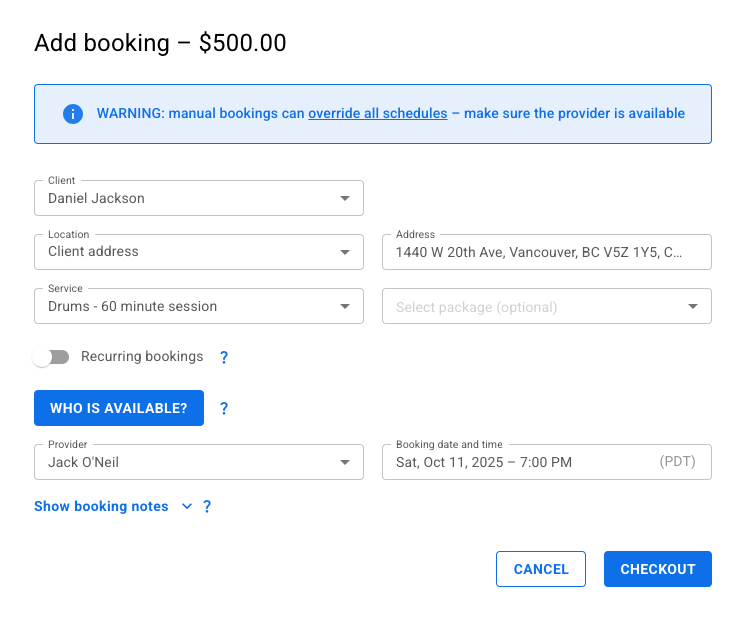Screen dimensions: 746x620
Task: Click the Checkout button
Action: pos(657,569)
